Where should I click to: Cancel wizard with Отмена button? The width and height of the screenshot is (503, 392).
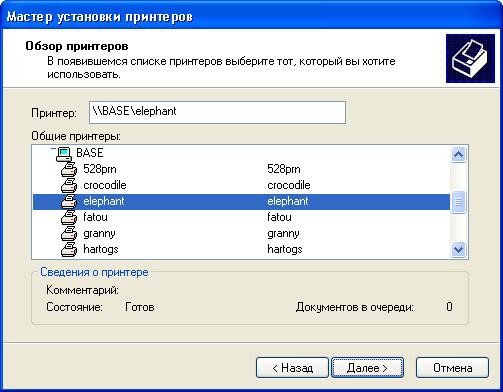453,368
